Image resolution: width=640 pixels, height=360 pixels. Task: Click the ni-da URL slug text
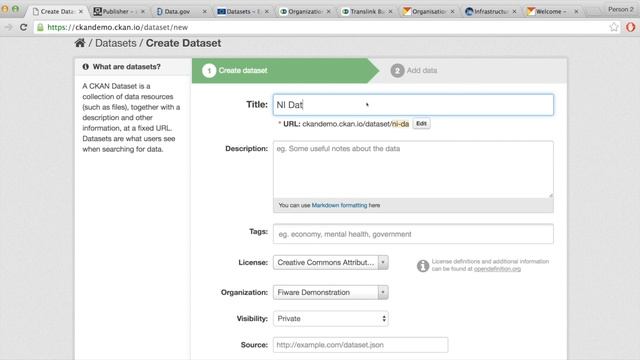pos(400,124)
